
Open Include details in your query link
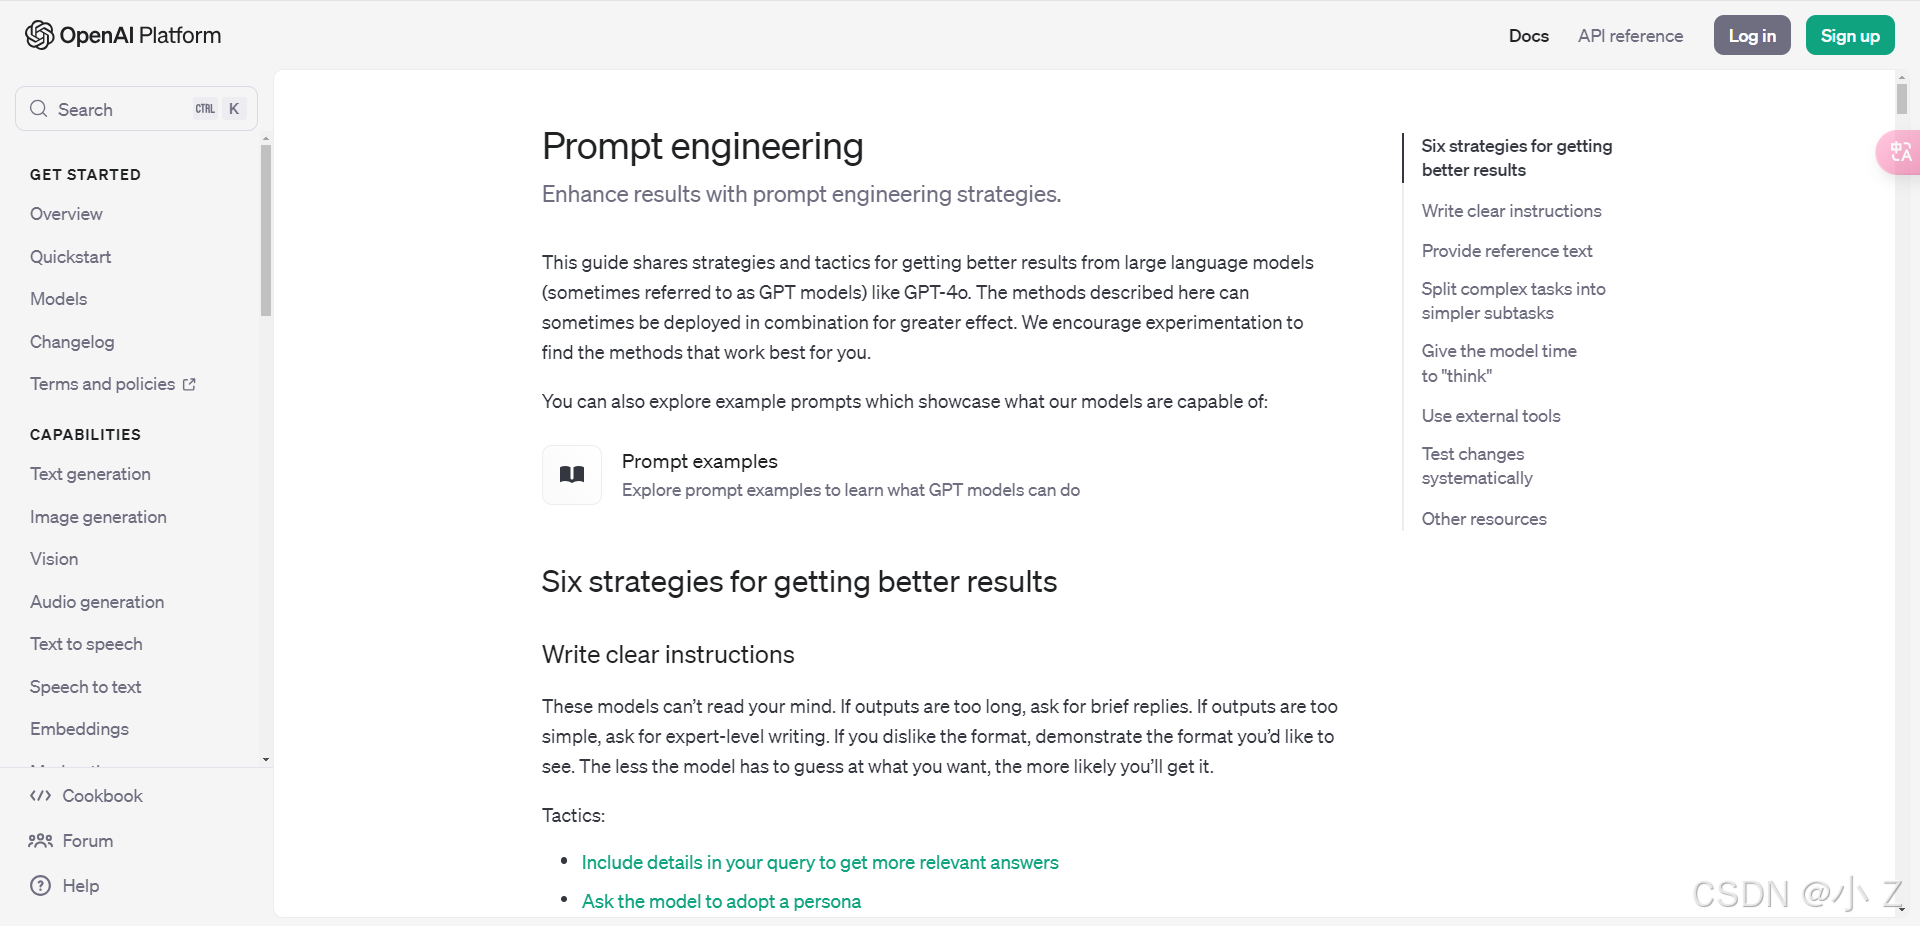coord(820,862)
